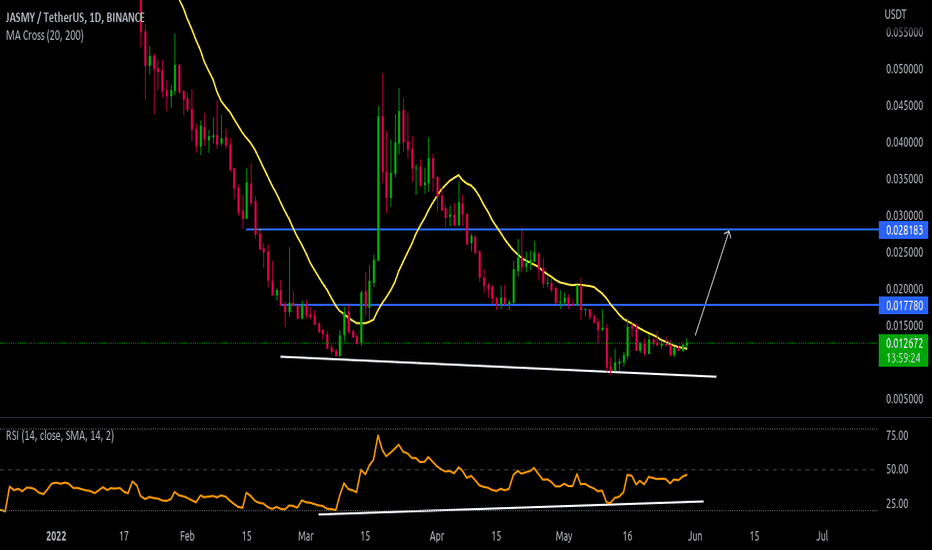
Task: Select the 0.017780 blue price label
Action: (903, 306)
